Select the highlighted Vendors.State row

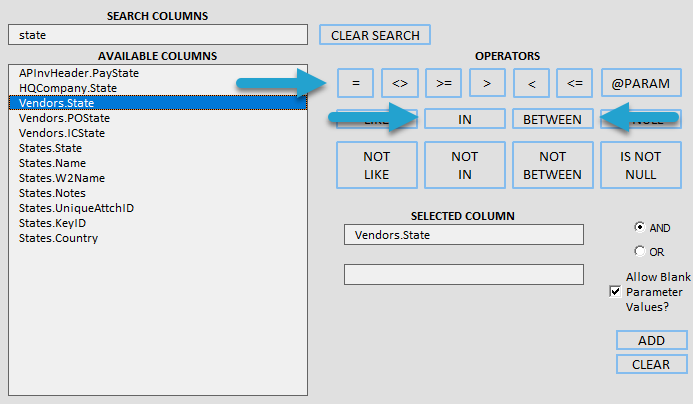tap(158, 103)
